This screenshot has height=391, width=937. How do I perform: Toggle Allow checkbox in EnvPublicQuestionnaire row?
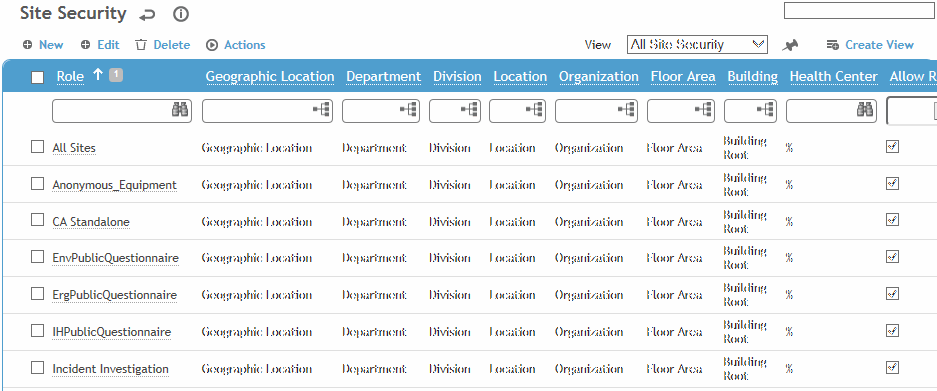[892, 256]
